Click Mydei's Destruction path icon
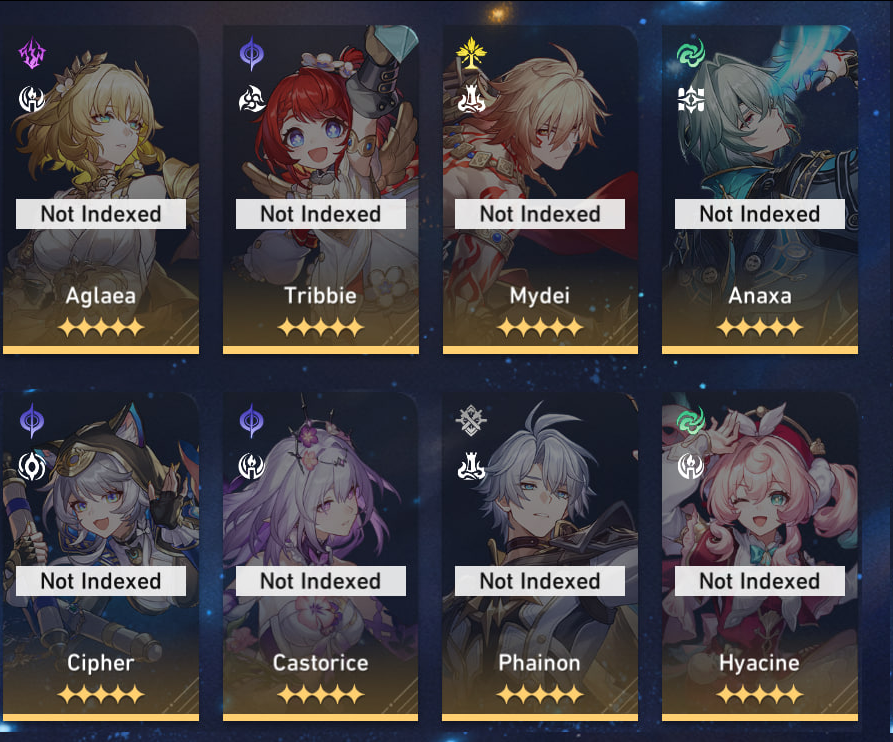The width and height of the screenshot is (893, 742). 471,99
